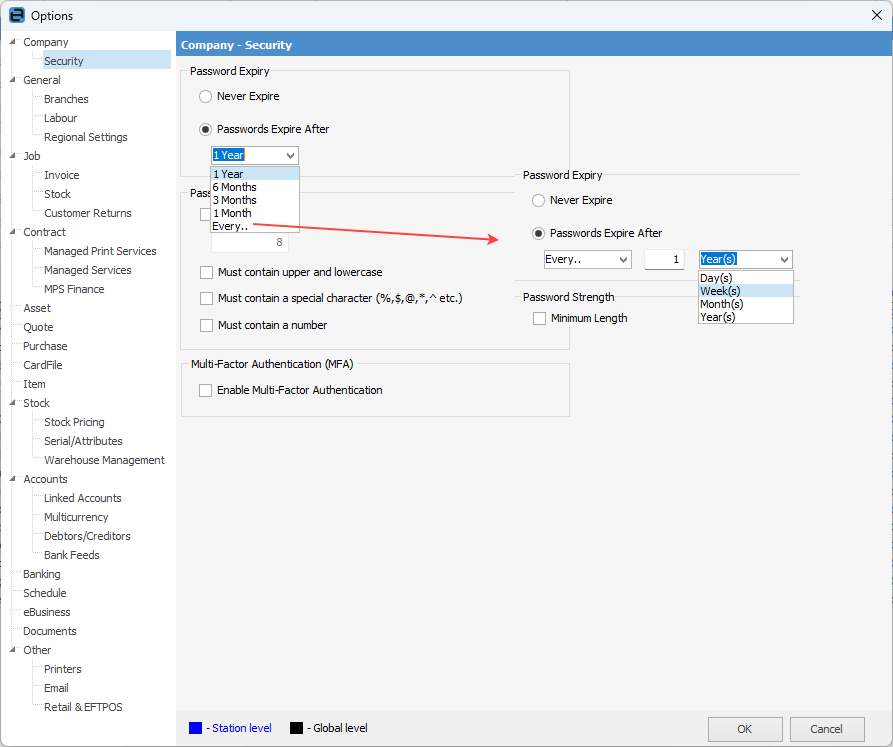Choose 6 Months from expiry list
The height and width of the screenshot is (747, 893).
(x=234, y=187)
